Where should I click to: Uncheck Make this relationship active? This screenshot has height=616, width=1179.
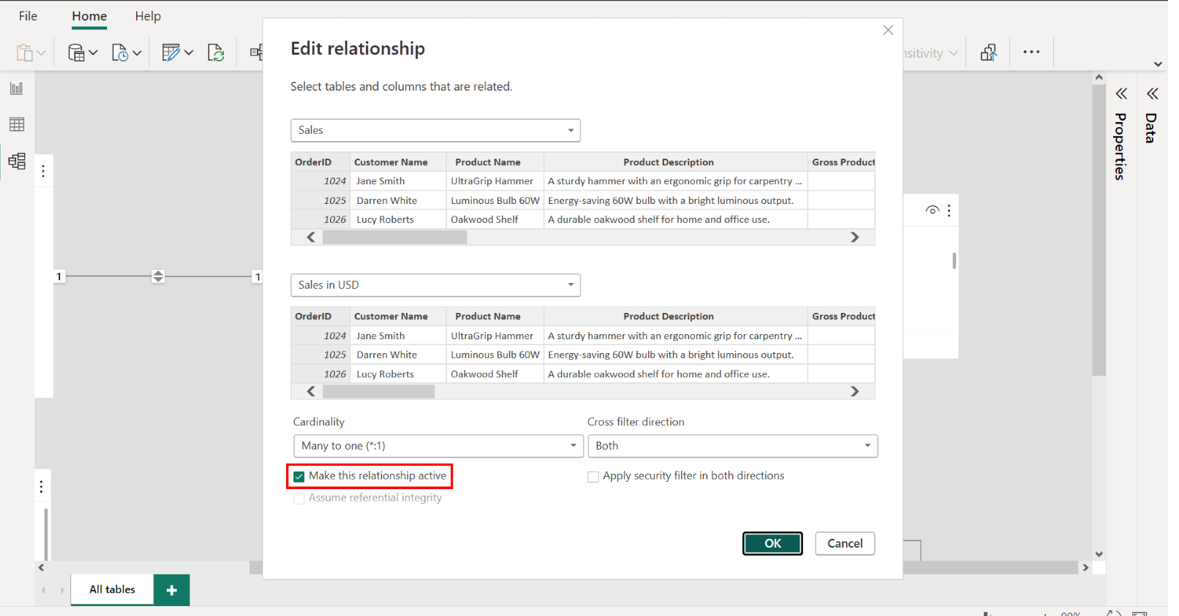coord(299,476)
